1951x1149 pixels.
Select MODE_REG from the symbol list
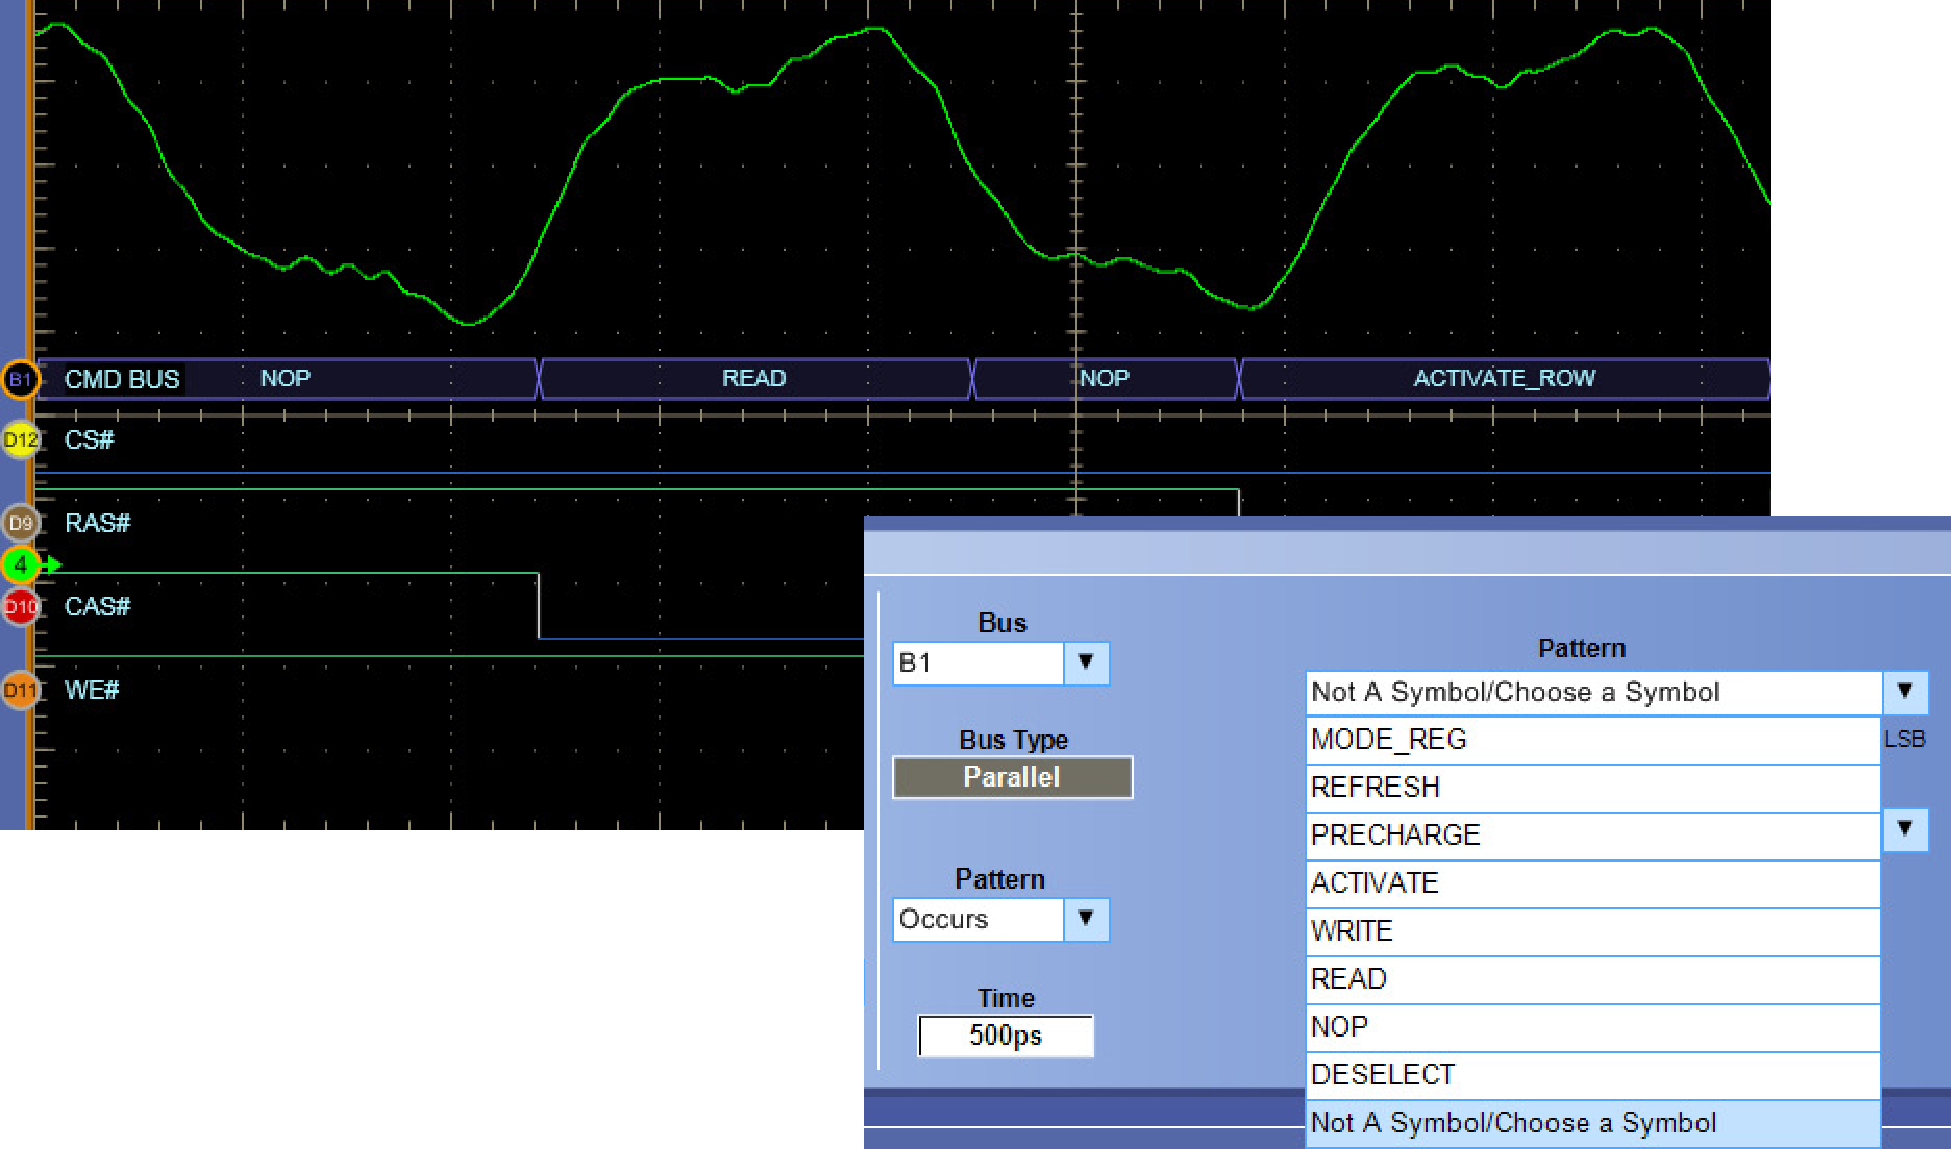(x=1390, y=739)
